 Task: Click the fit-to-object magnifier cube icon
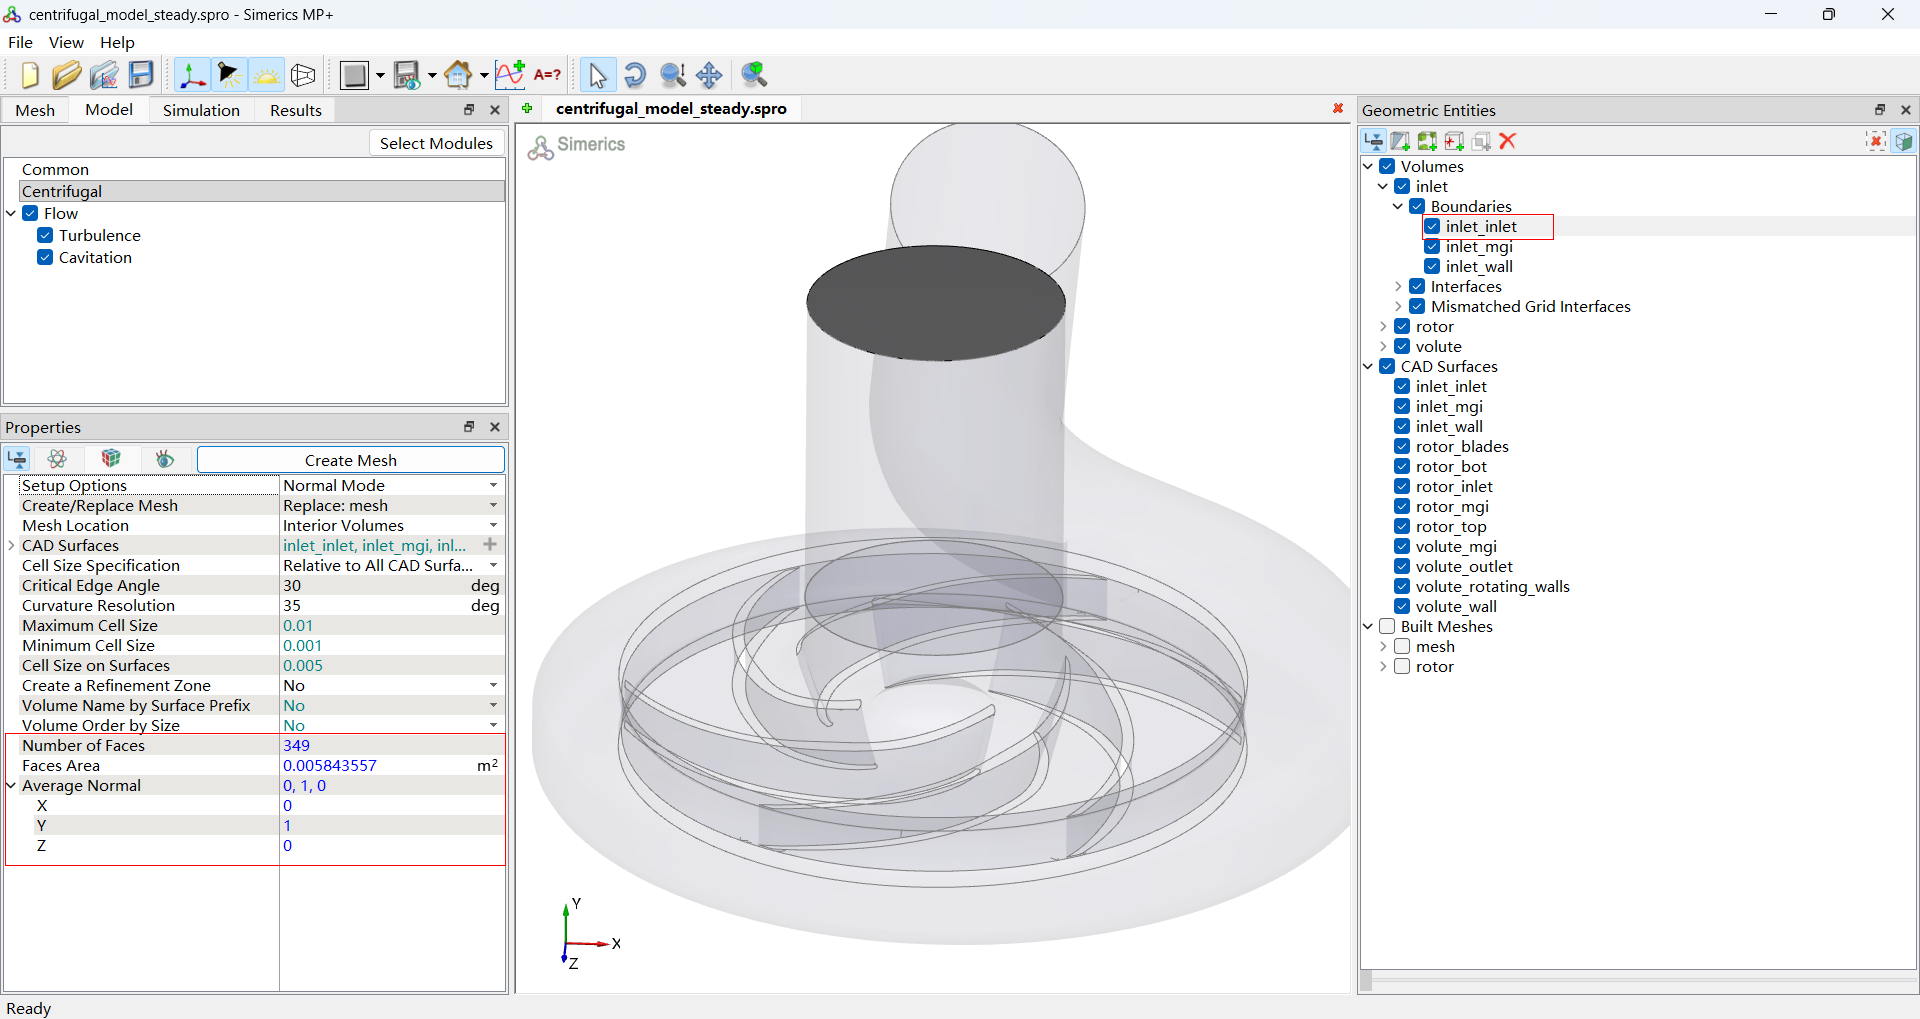754,75
